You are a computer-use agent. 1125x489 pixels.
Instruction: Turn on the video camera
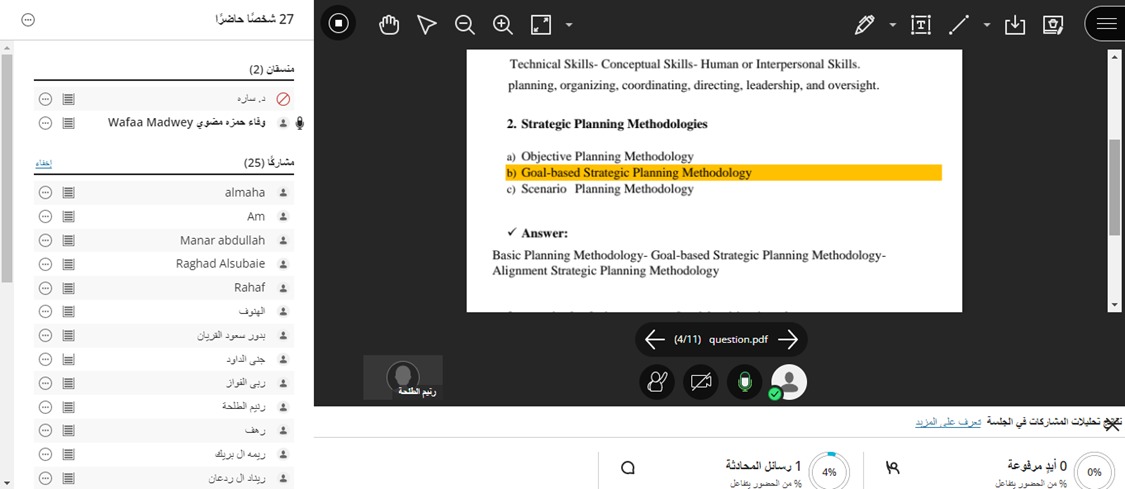701,381
